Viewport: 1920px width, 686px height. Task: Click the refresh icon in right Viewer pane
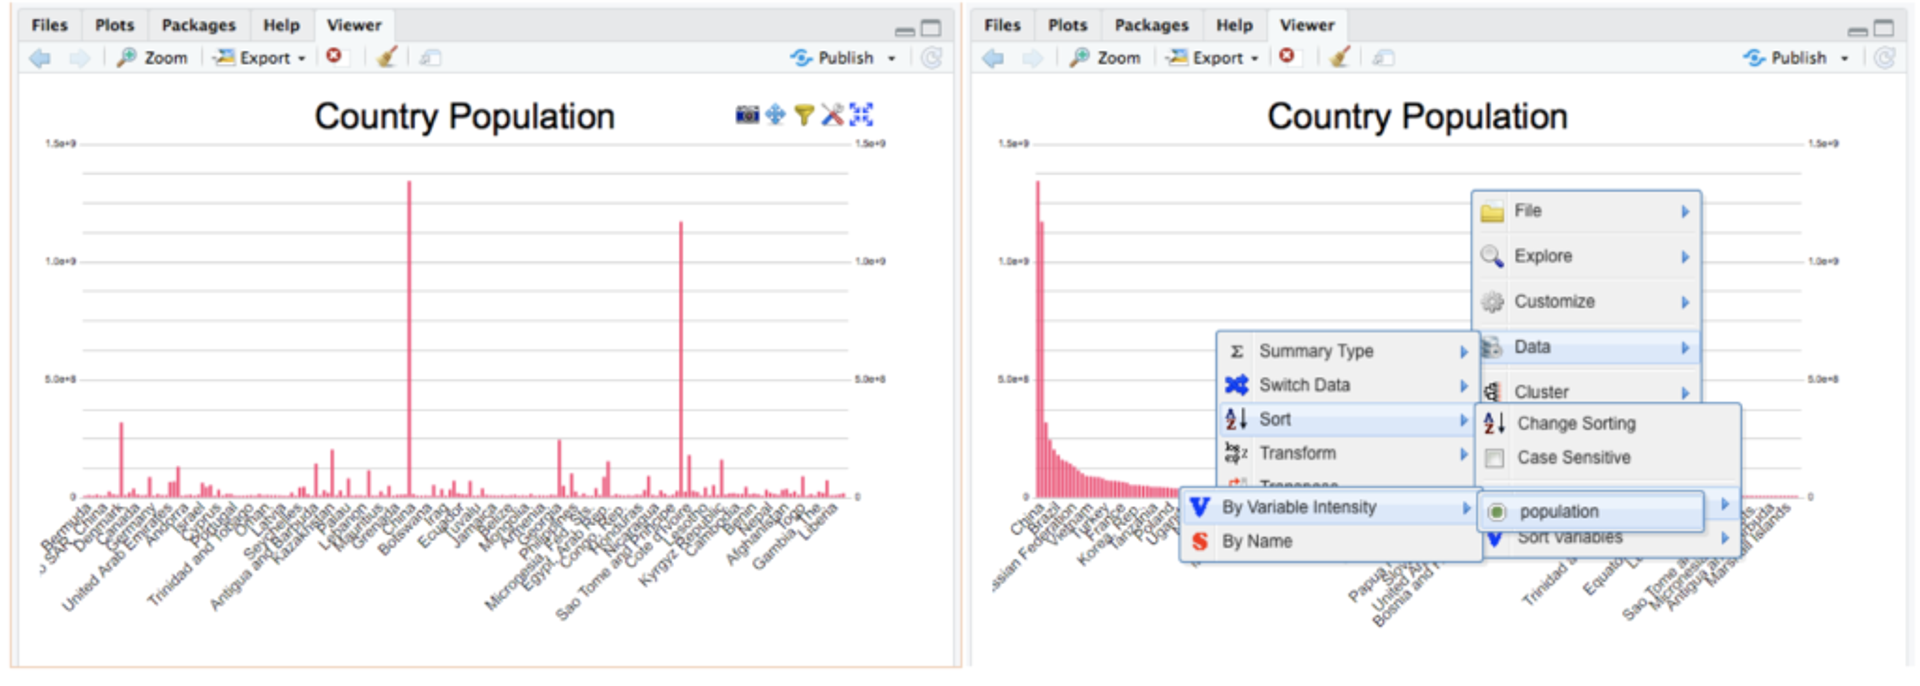(1884, 58)
